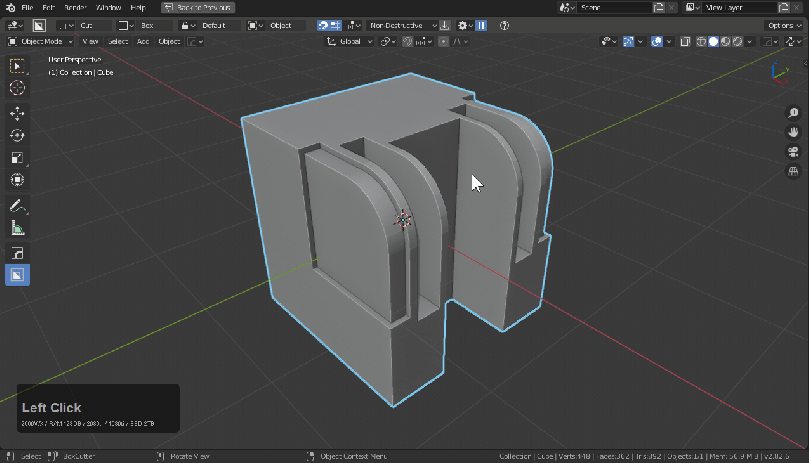Click the camera view icon
Image resolution: width=809 pixels, height=463 pixels.
pos(792,152)
